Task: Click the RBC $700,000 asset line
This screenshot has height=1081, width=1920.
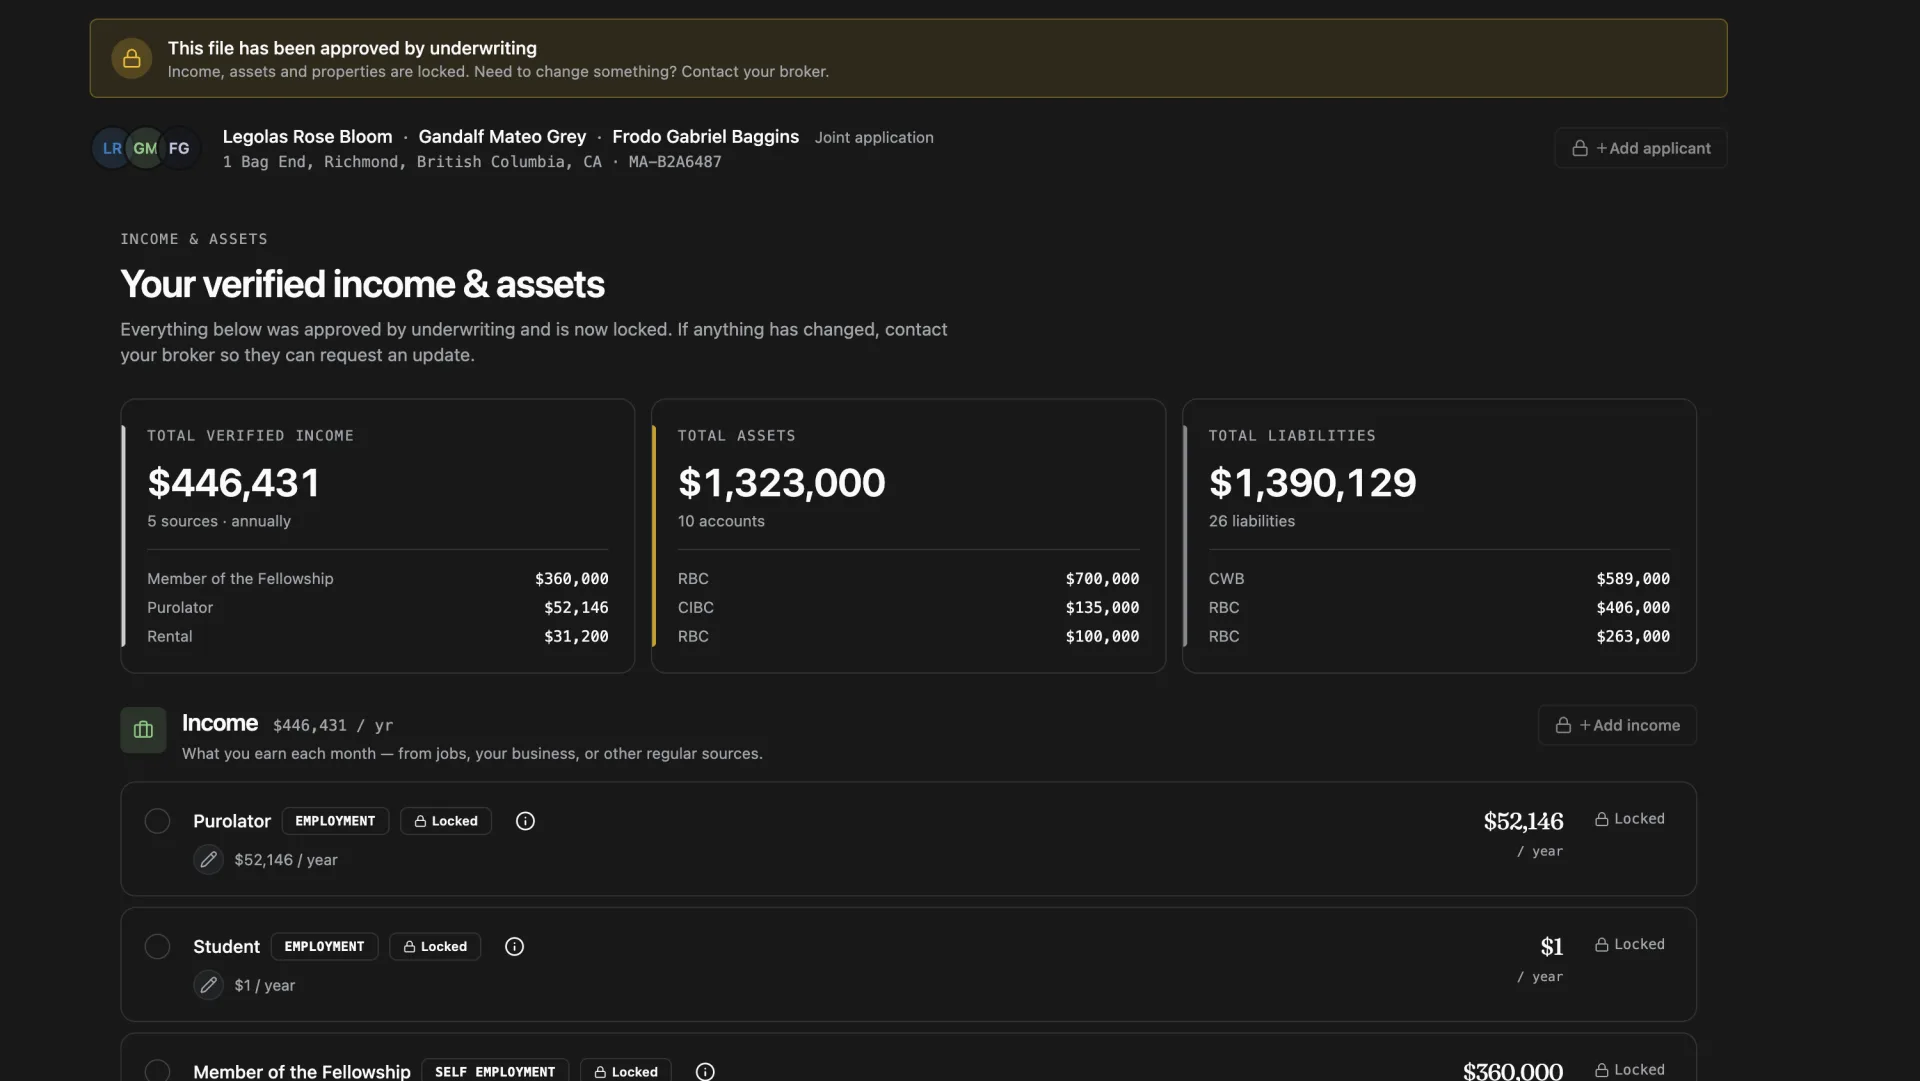Action: [x=908, y=579]
